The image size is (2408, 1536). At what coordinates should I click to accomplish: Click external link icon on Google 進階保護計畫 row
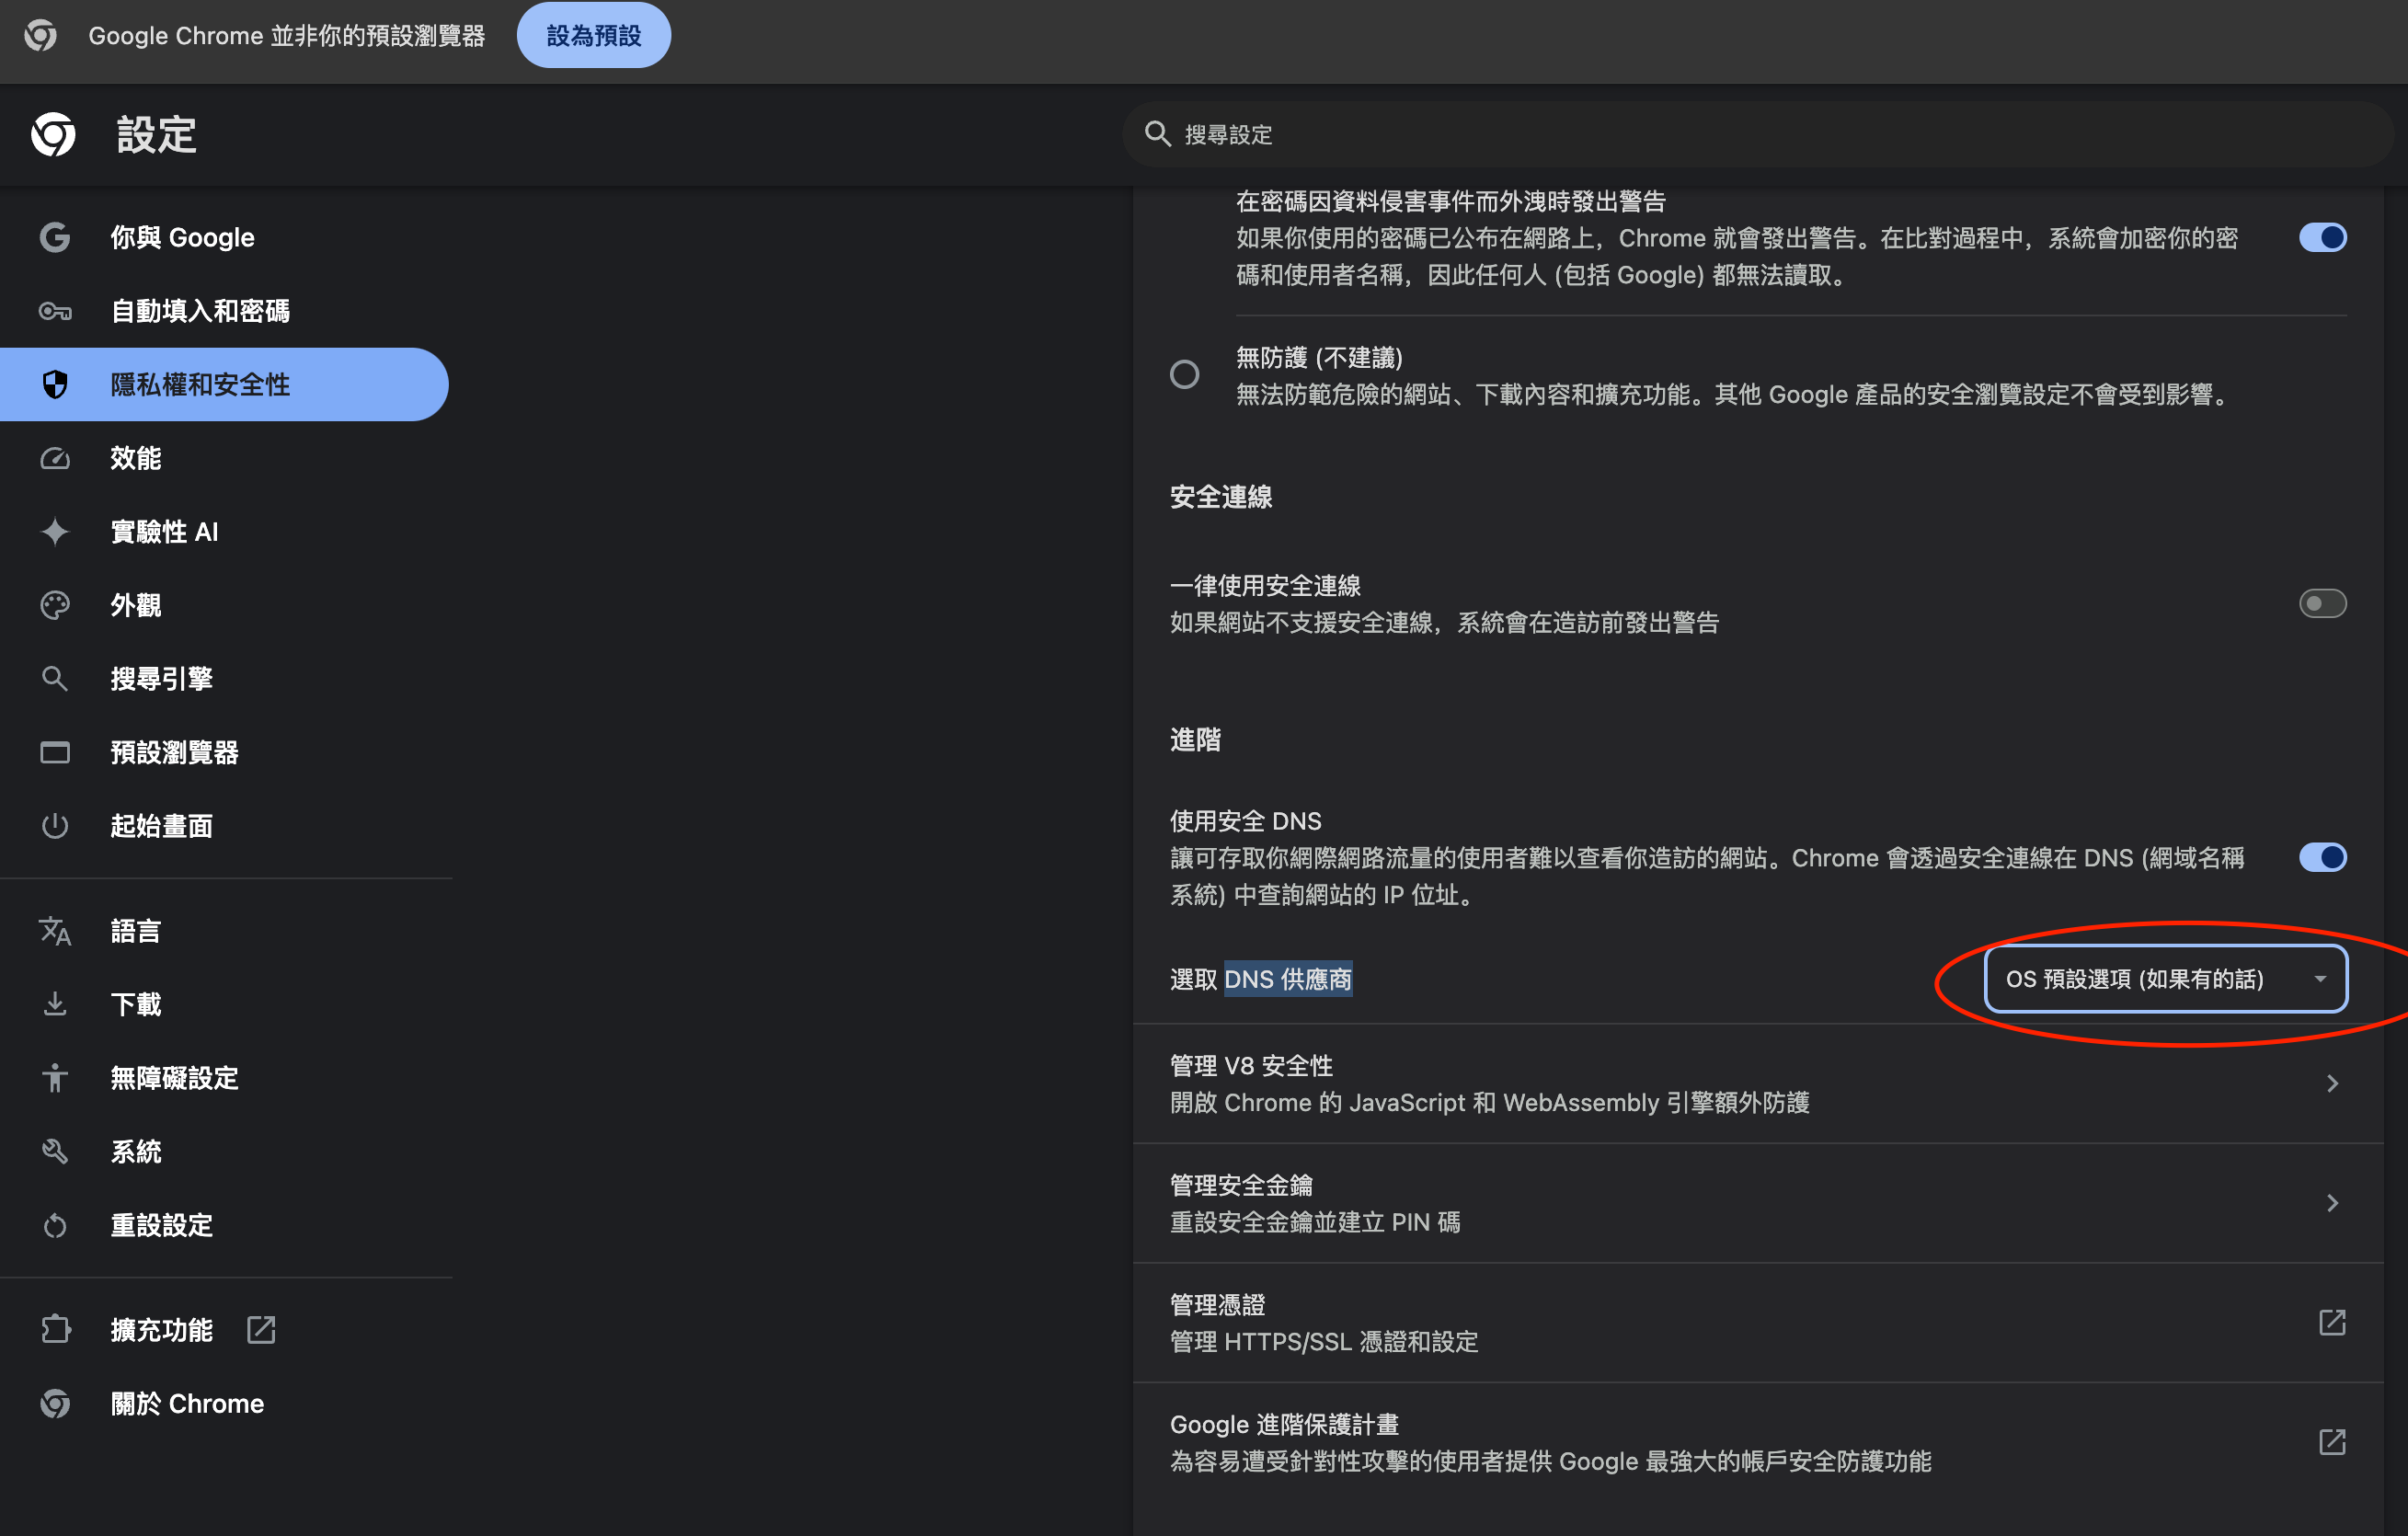click(2332, 1442)
